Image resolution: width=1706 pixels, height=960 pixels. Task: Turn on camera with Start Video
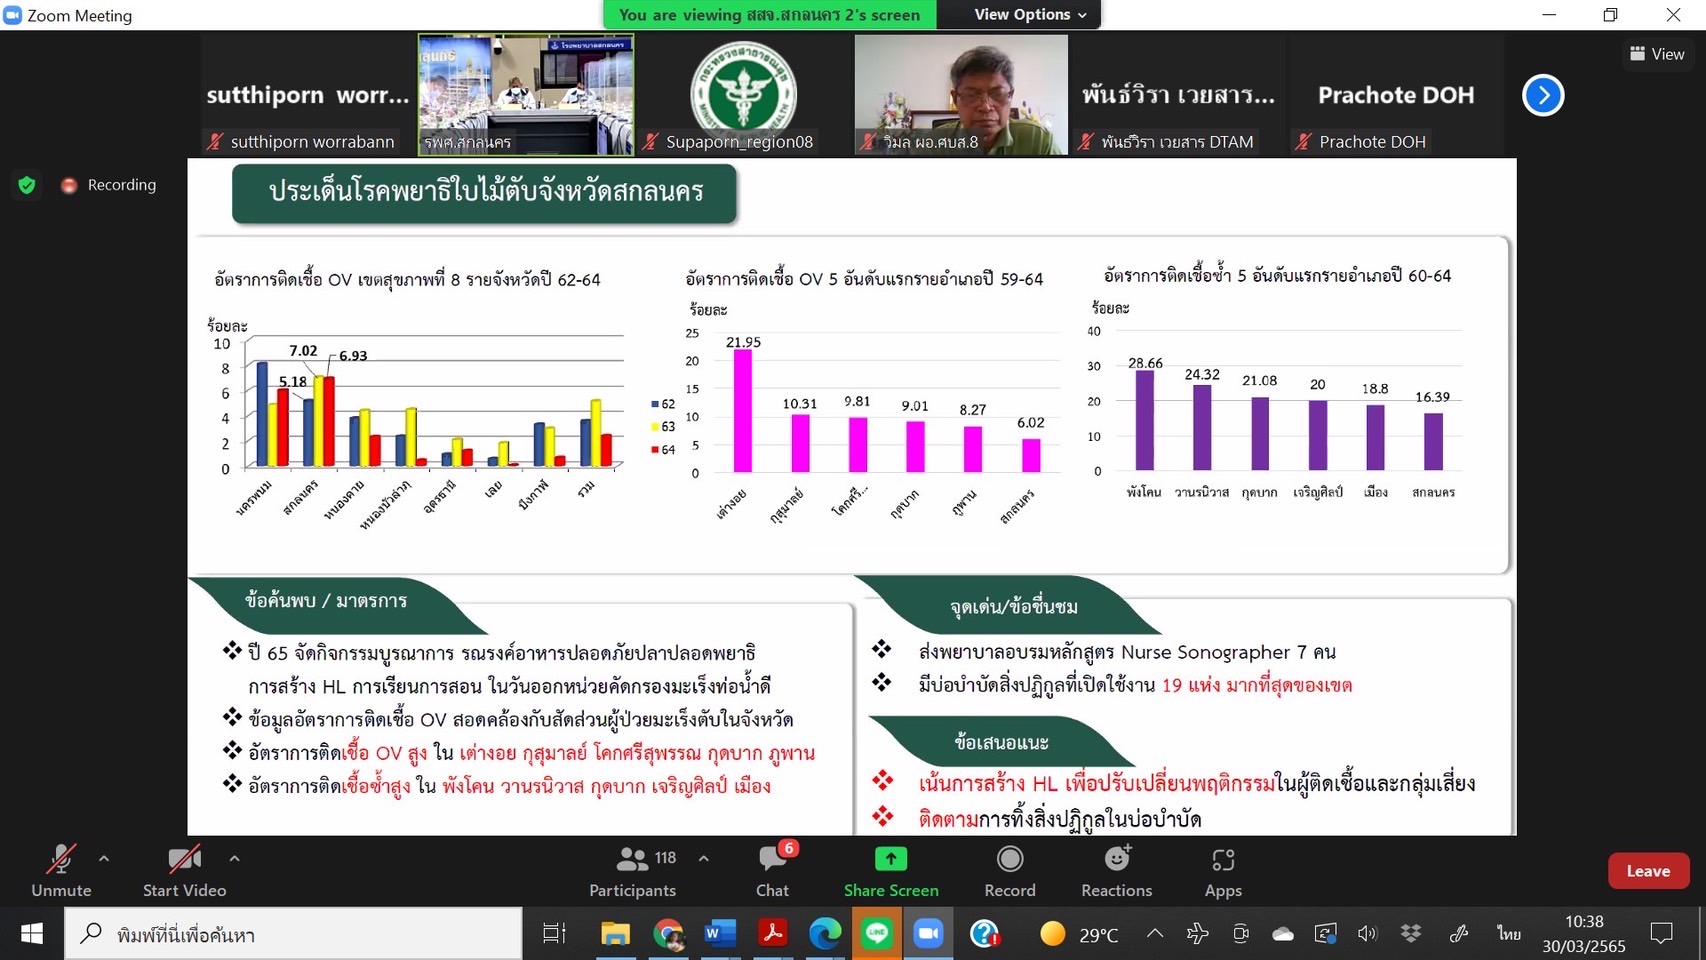point(184,871)
